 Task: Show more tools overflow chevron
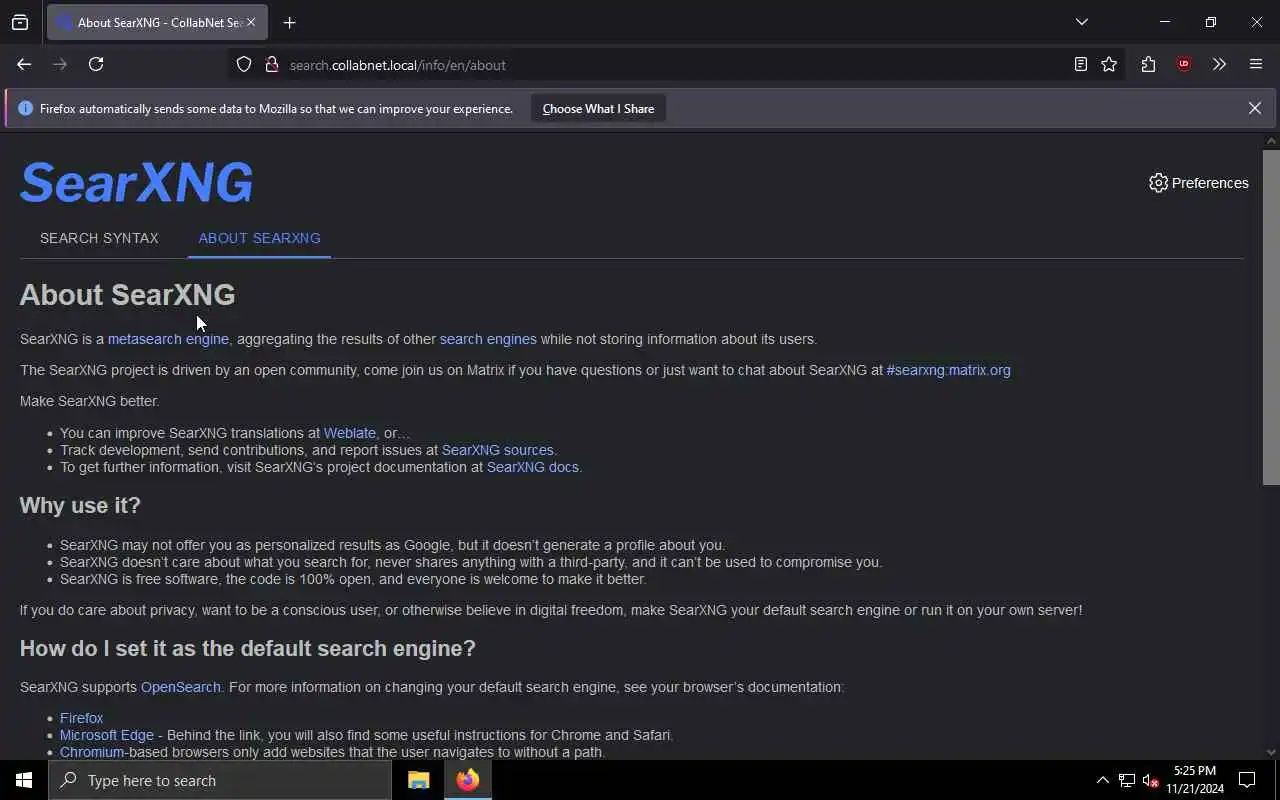pos(1219,64)
